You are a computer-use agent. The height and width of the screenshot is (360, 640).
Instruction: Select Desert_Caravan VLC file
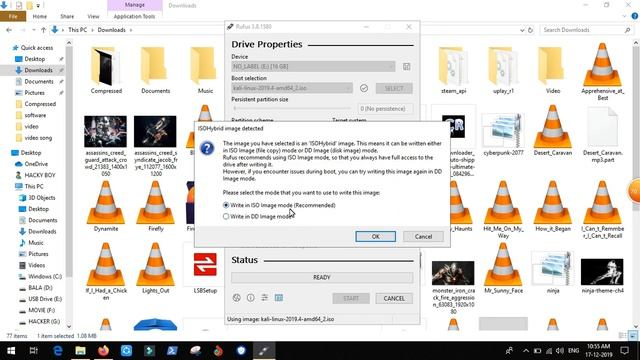point(553,127)
